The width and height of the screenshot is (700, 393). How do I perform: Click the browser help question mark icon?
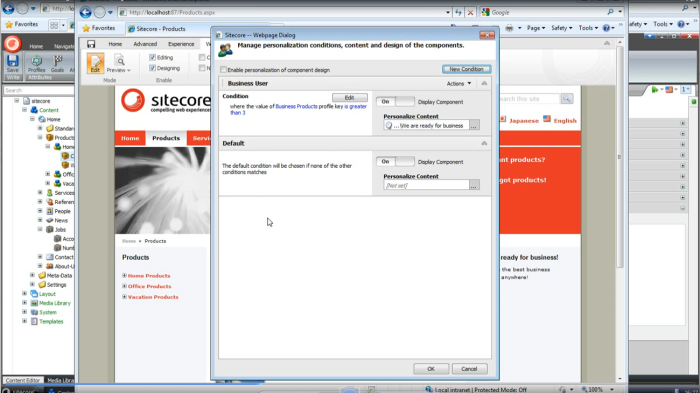(606, 28)
